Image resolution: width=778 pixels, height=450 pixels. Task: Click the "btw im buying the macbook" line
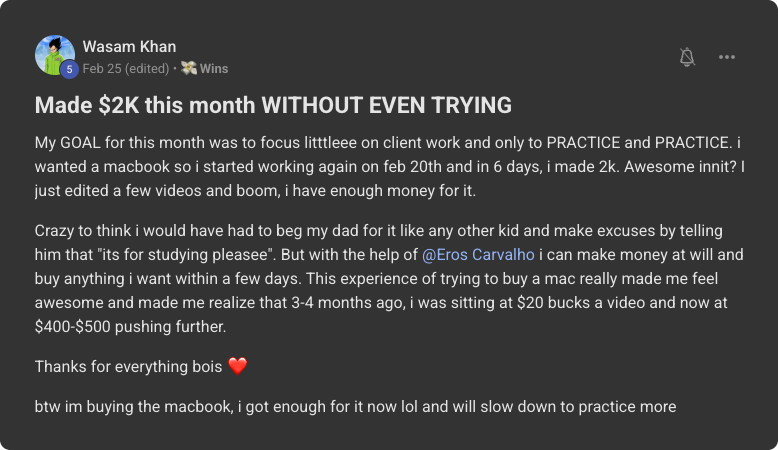click(x=355, y=407)
